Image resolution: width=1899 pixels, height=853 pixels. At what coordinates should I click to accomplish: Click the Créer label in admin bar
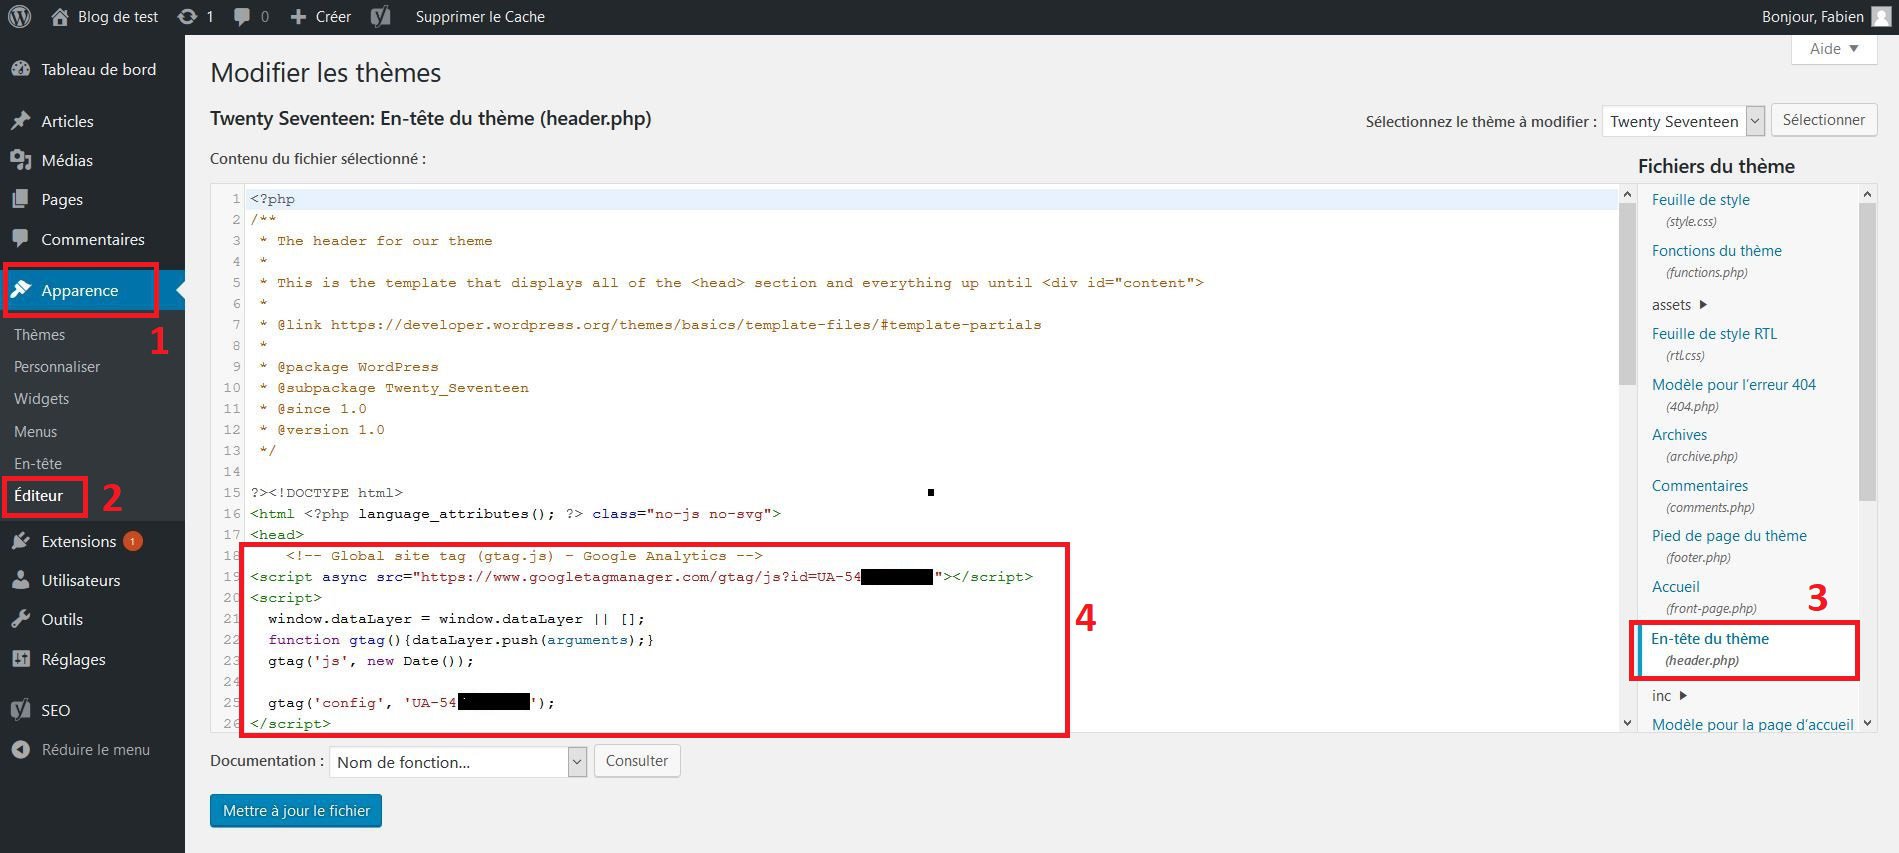(333, 17)
